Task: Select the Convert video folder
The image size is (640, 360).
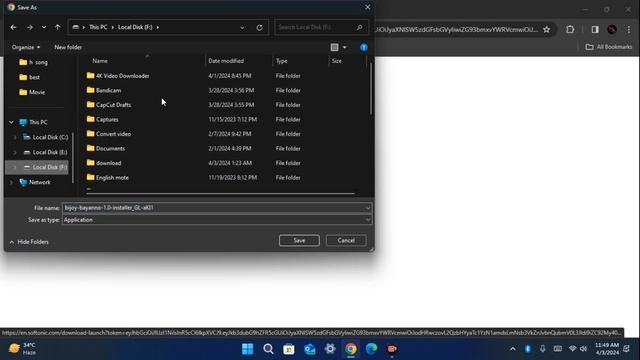Action: [109, 134]
